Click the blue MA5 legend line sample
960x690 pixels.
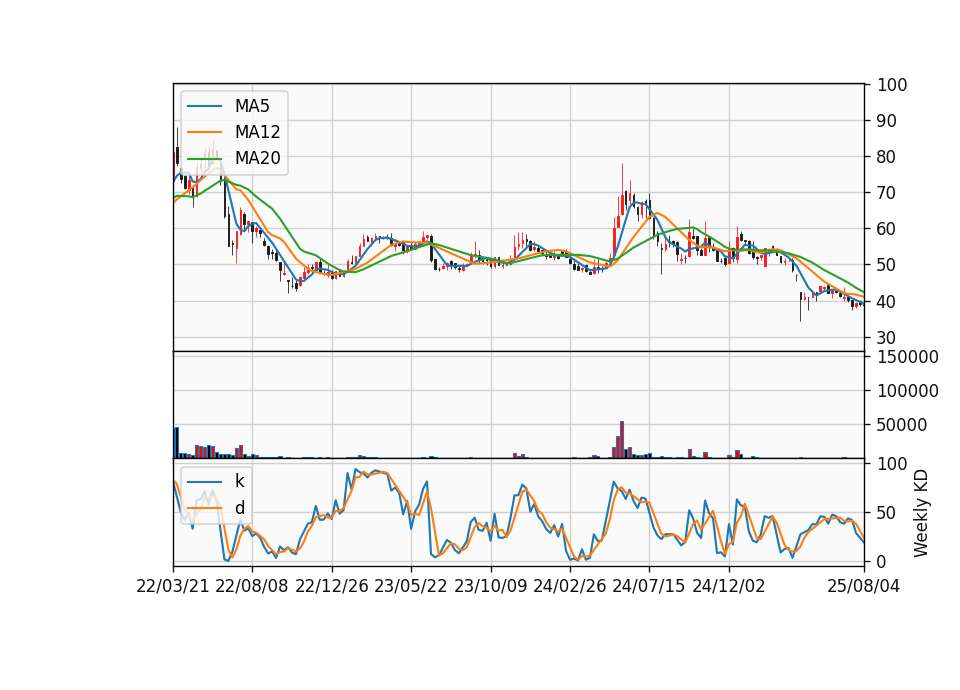click(x=204, y=106)
